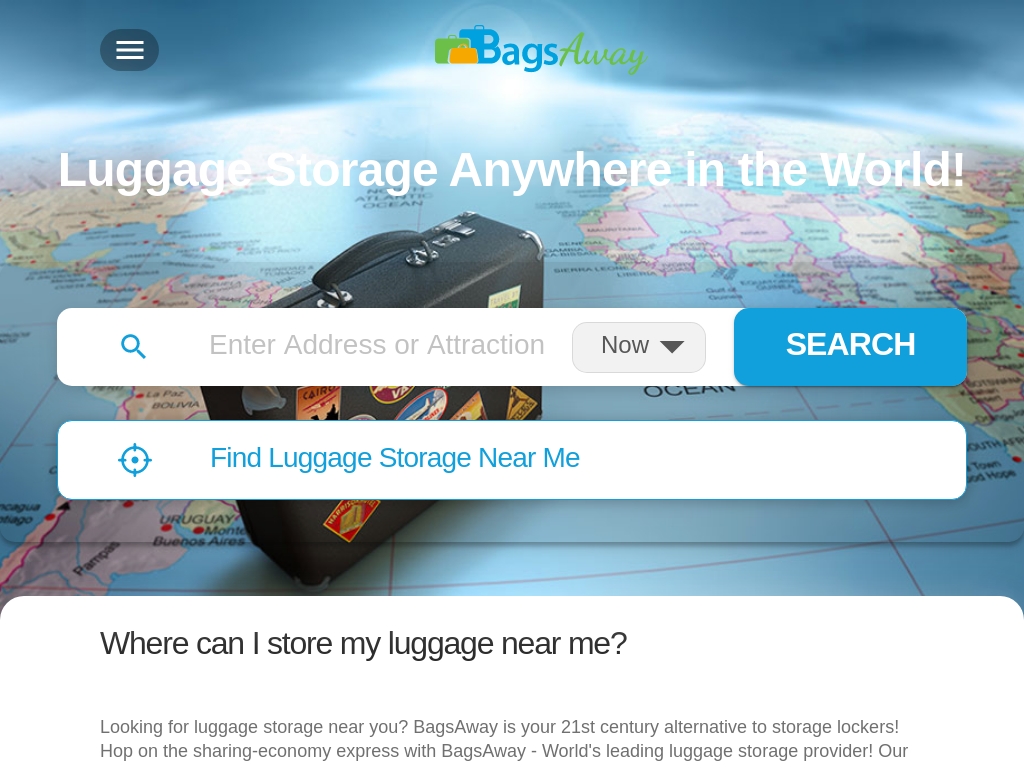Click the Luggage Storage Anywhere headline

(511, 170)
